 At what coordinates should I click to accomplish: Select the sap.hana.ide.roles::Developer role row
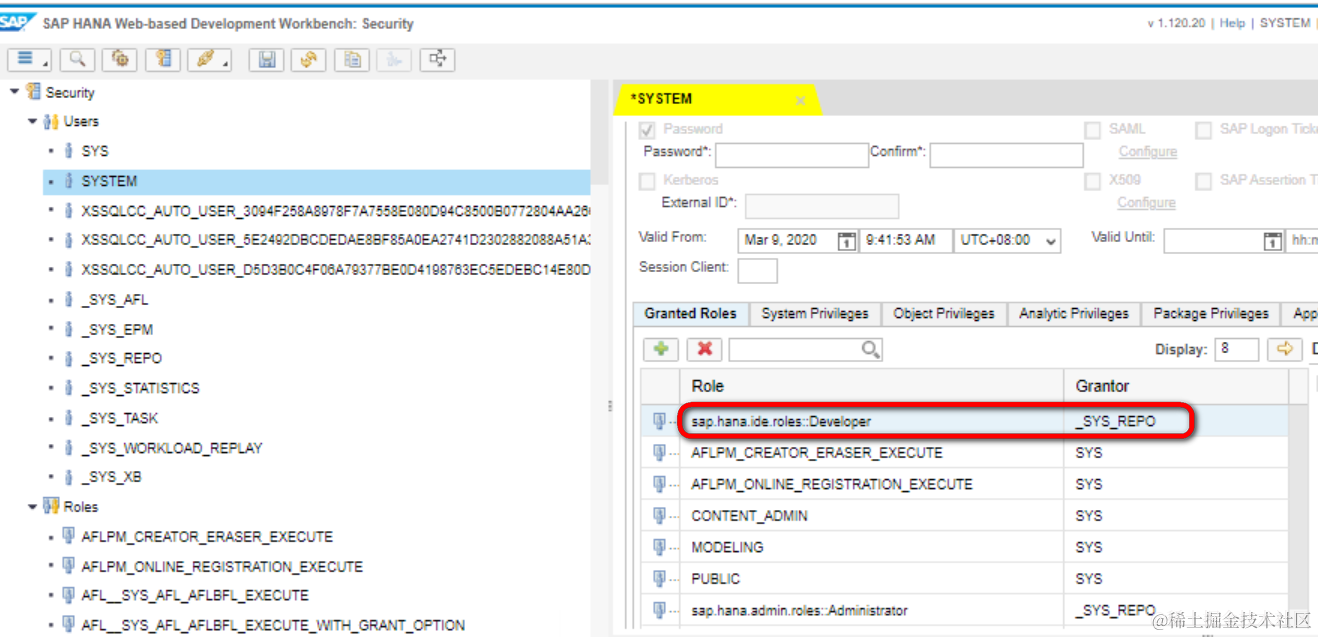coord(964,421)
